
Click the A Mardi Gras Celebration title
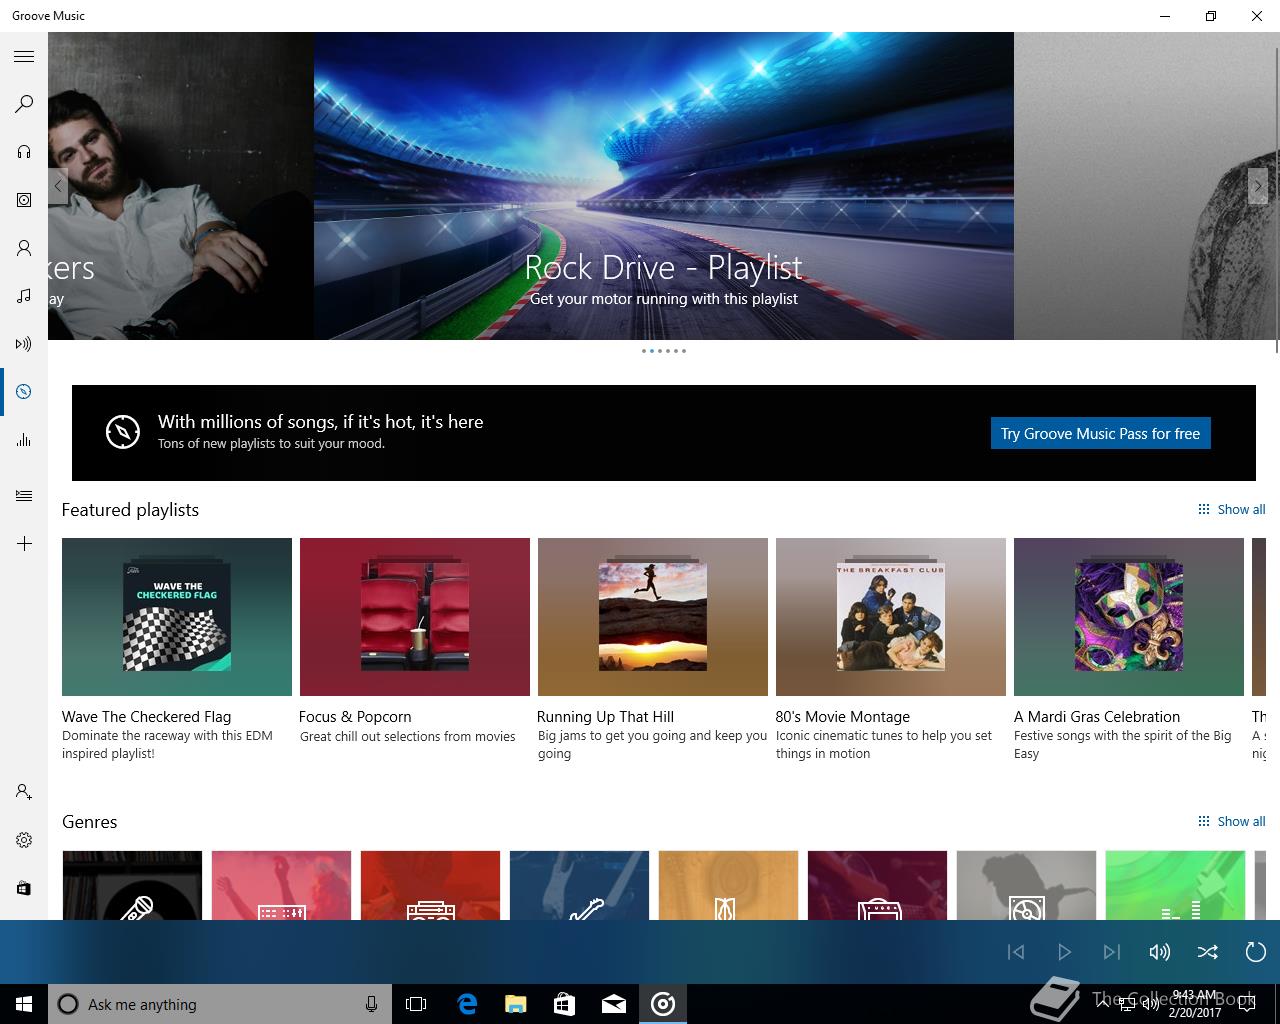coord(1097,716)
